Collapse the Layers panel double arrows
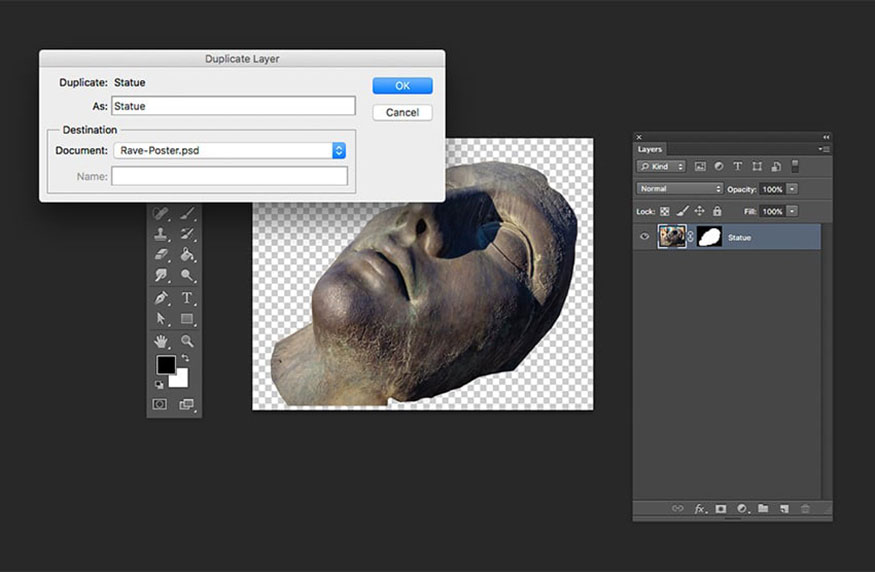The image size is (875, 572). (x=826, y=137)
